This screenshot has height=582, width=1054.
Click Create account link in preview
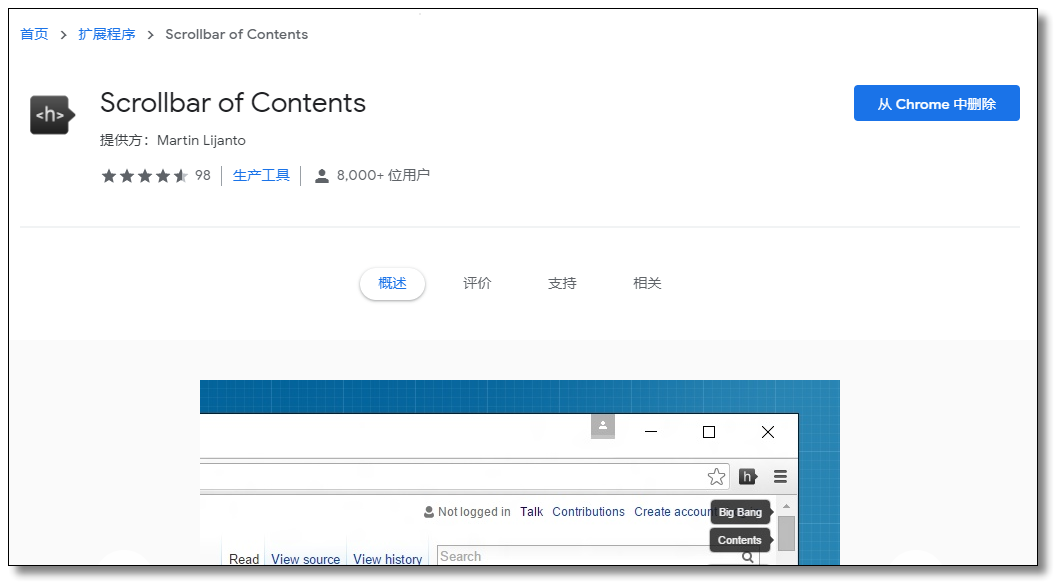(x=673, y=512)
